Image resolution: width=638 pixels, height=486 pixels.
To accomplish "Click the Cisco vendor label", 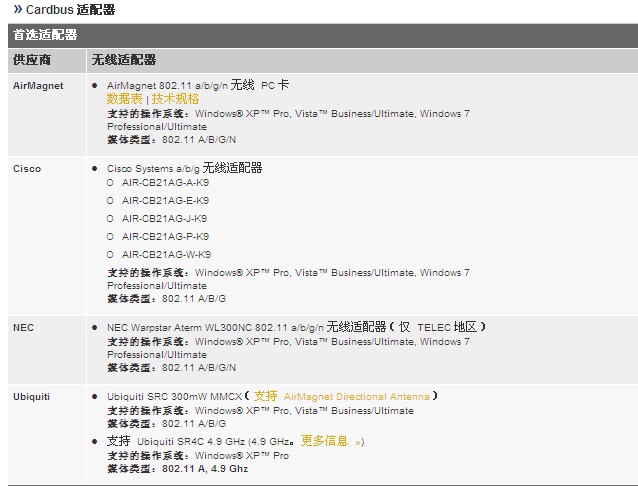I will tap(27, 169).
